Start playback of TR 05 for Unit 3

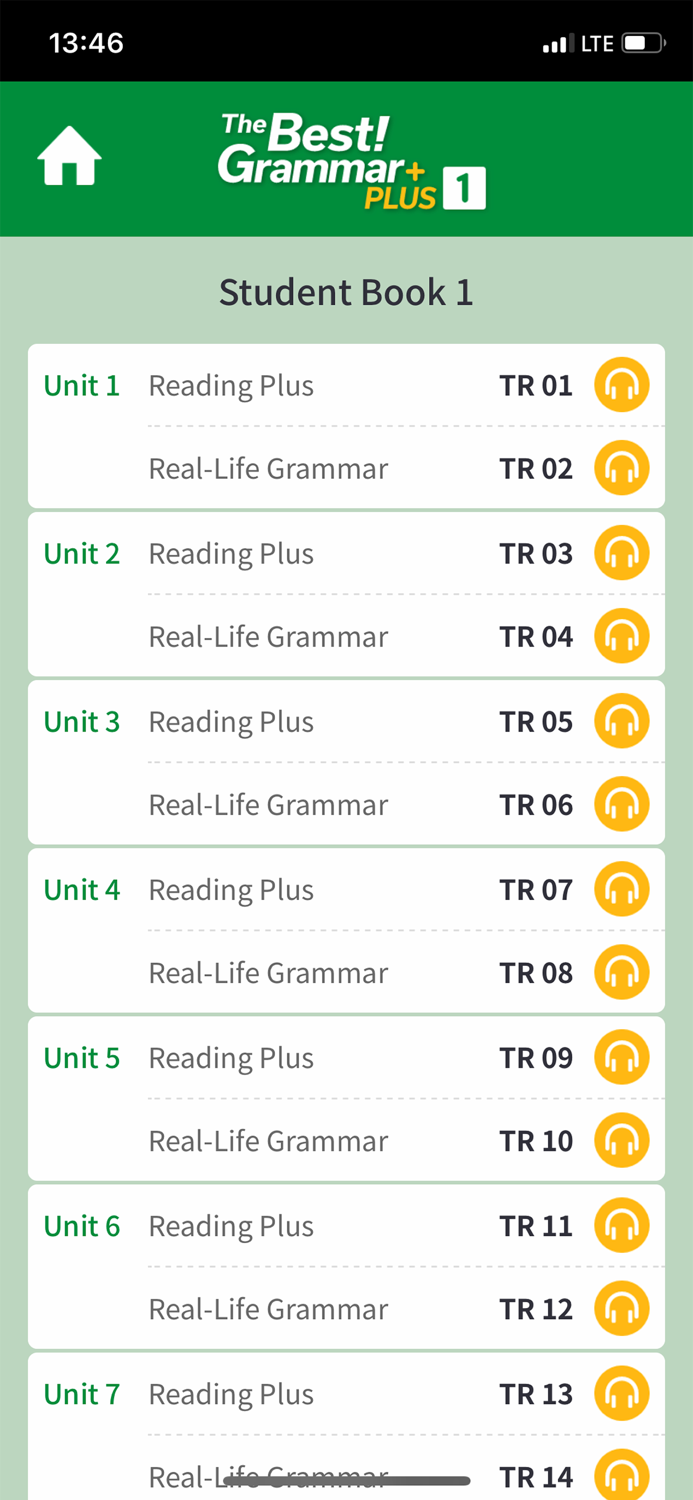(621, 720)
